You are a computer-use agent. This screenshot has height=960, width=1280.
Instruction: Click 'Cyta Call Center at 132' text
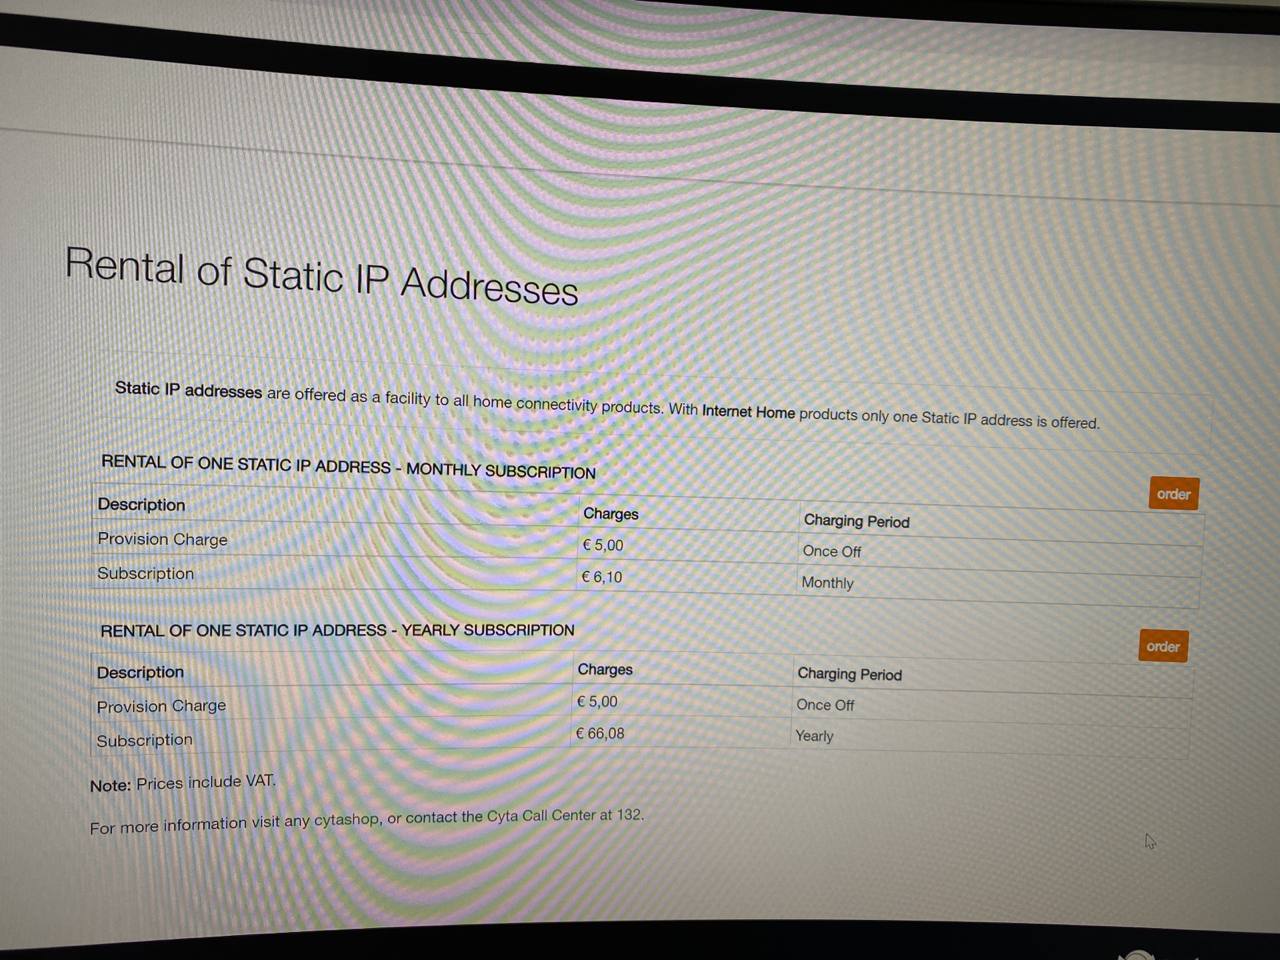click(565, 816)
